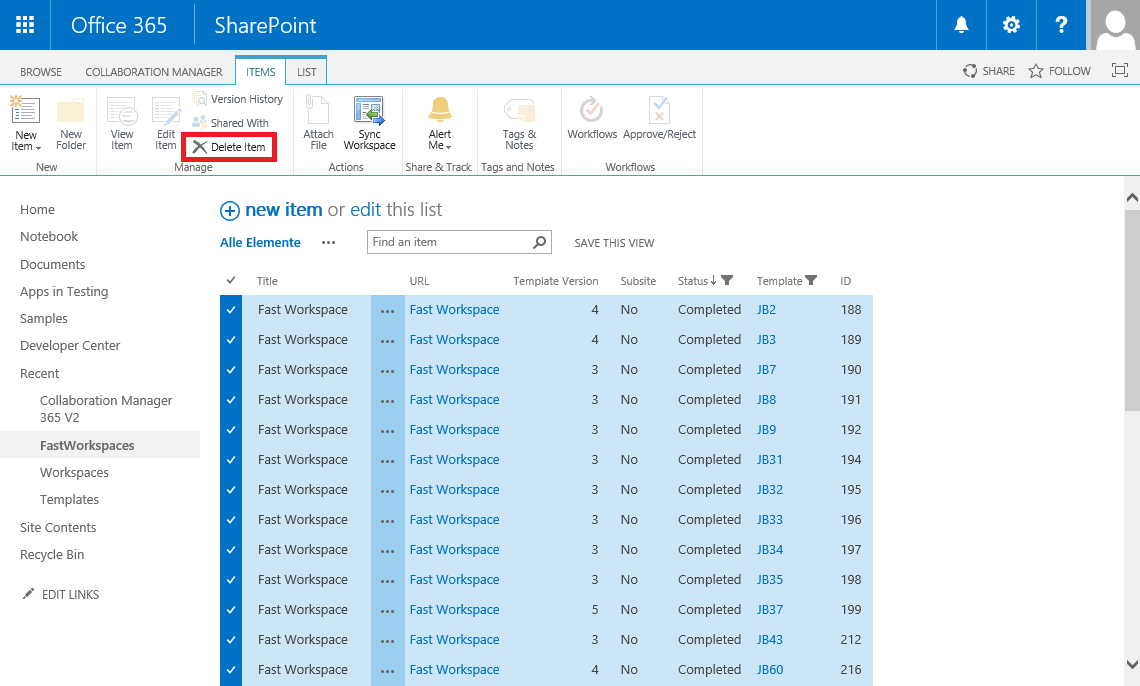Open the ellipsis menu for row JB8
Screen dimensions: 1140x686
coord(388,400)
